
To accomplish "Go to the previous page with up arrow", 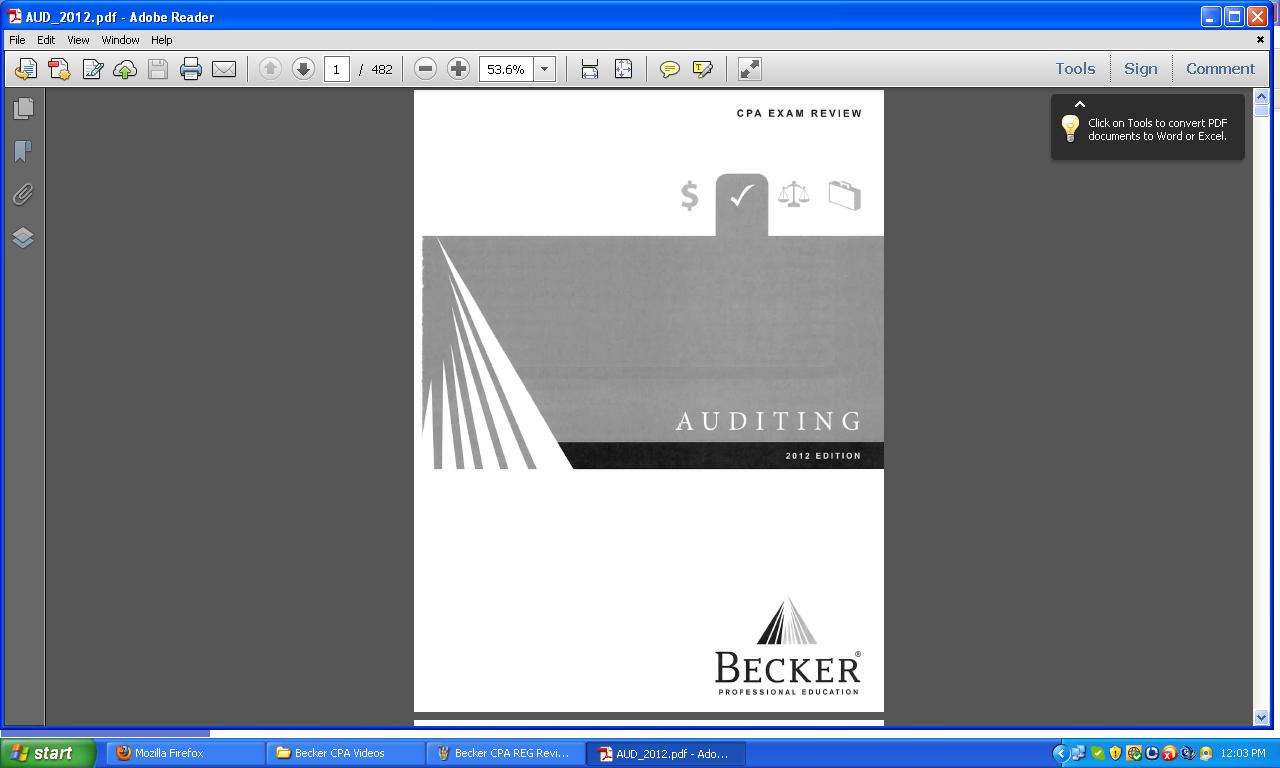I will pyautogui.click(x=270, y=69).
